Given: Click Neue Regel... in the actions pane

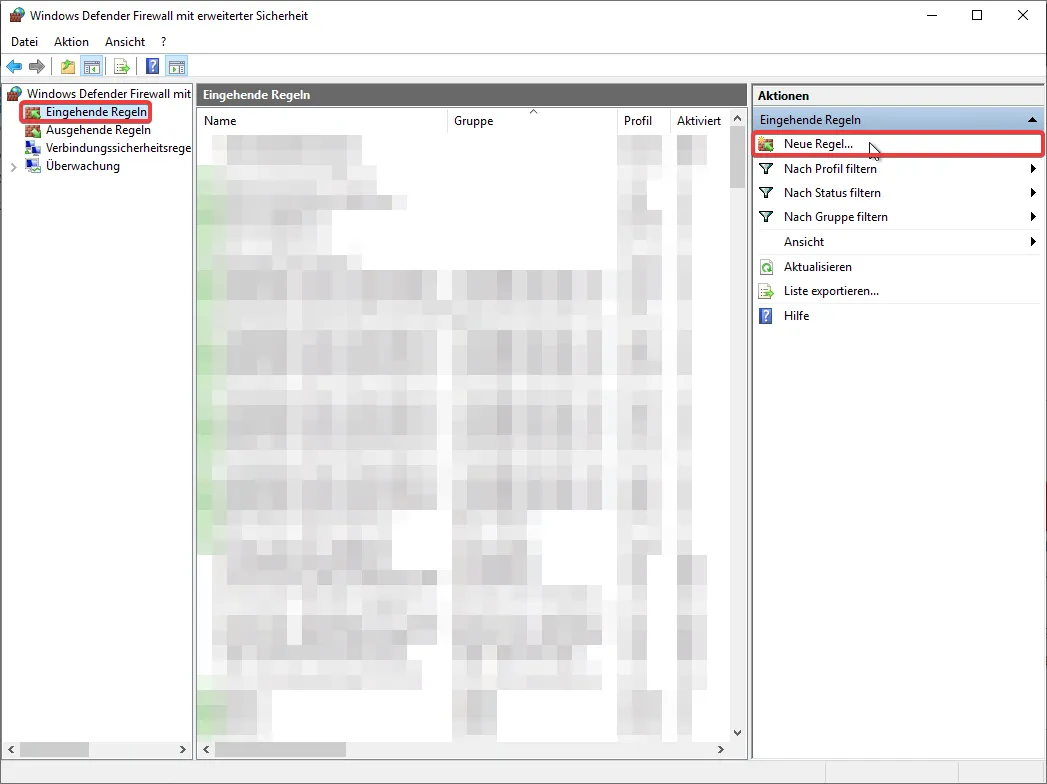Looking at the screenshot, I should (898, 144).
